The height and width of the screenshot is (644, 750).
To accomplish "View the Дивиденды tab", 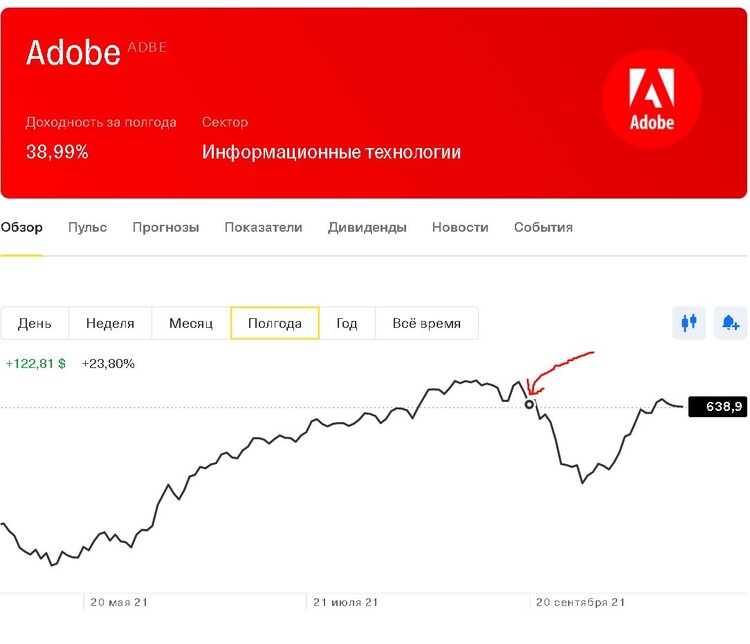I will [367, 227].
